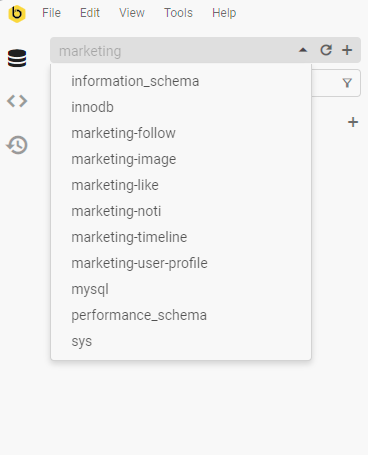Open the Tools menu

pyautogui.click(x=178, y=13)
